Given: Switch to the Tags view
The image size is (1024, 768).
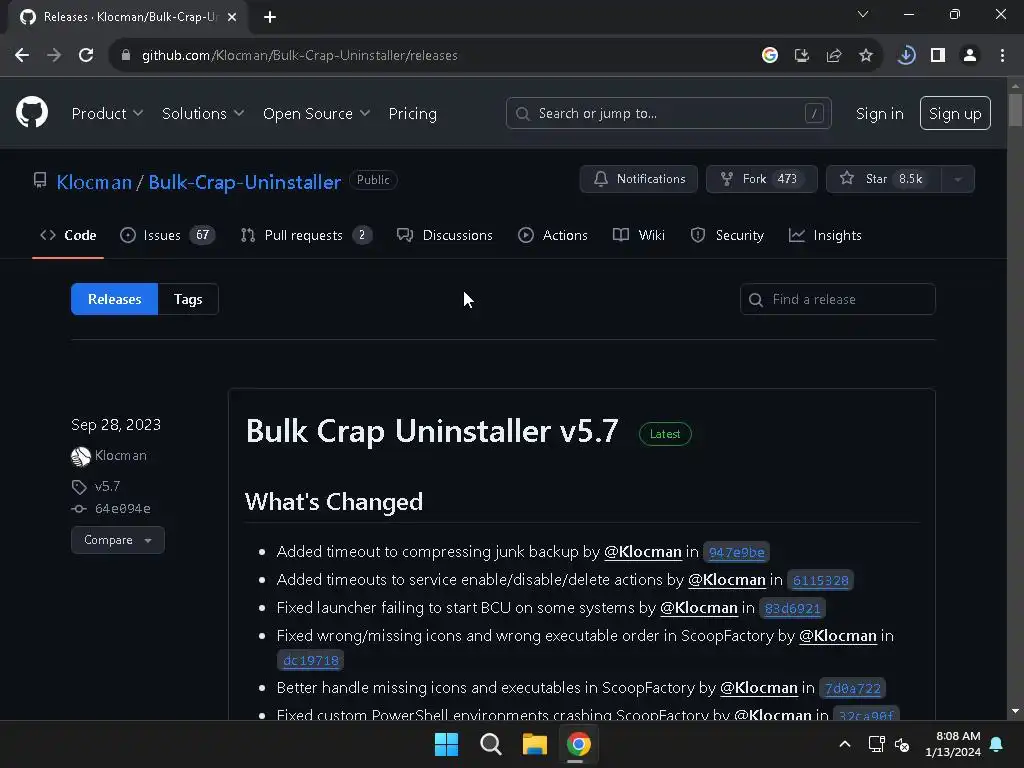Looking at the screenshot, I should [x=188, y=299].
